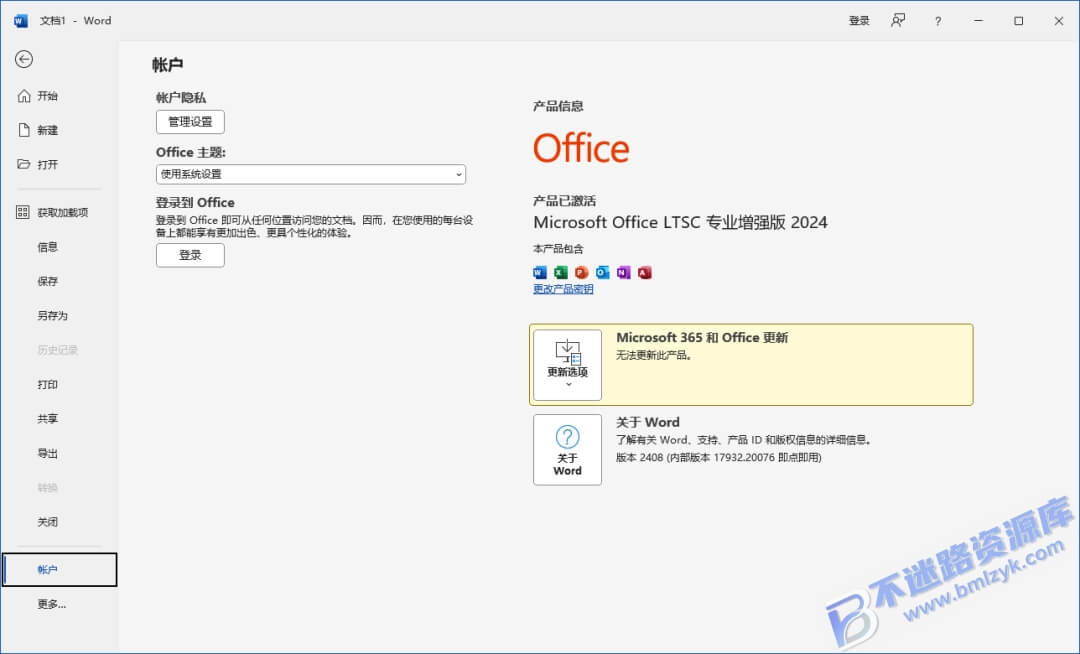
Task: Click the 更改产品密钥 link
Action: [x=563, y=289]
